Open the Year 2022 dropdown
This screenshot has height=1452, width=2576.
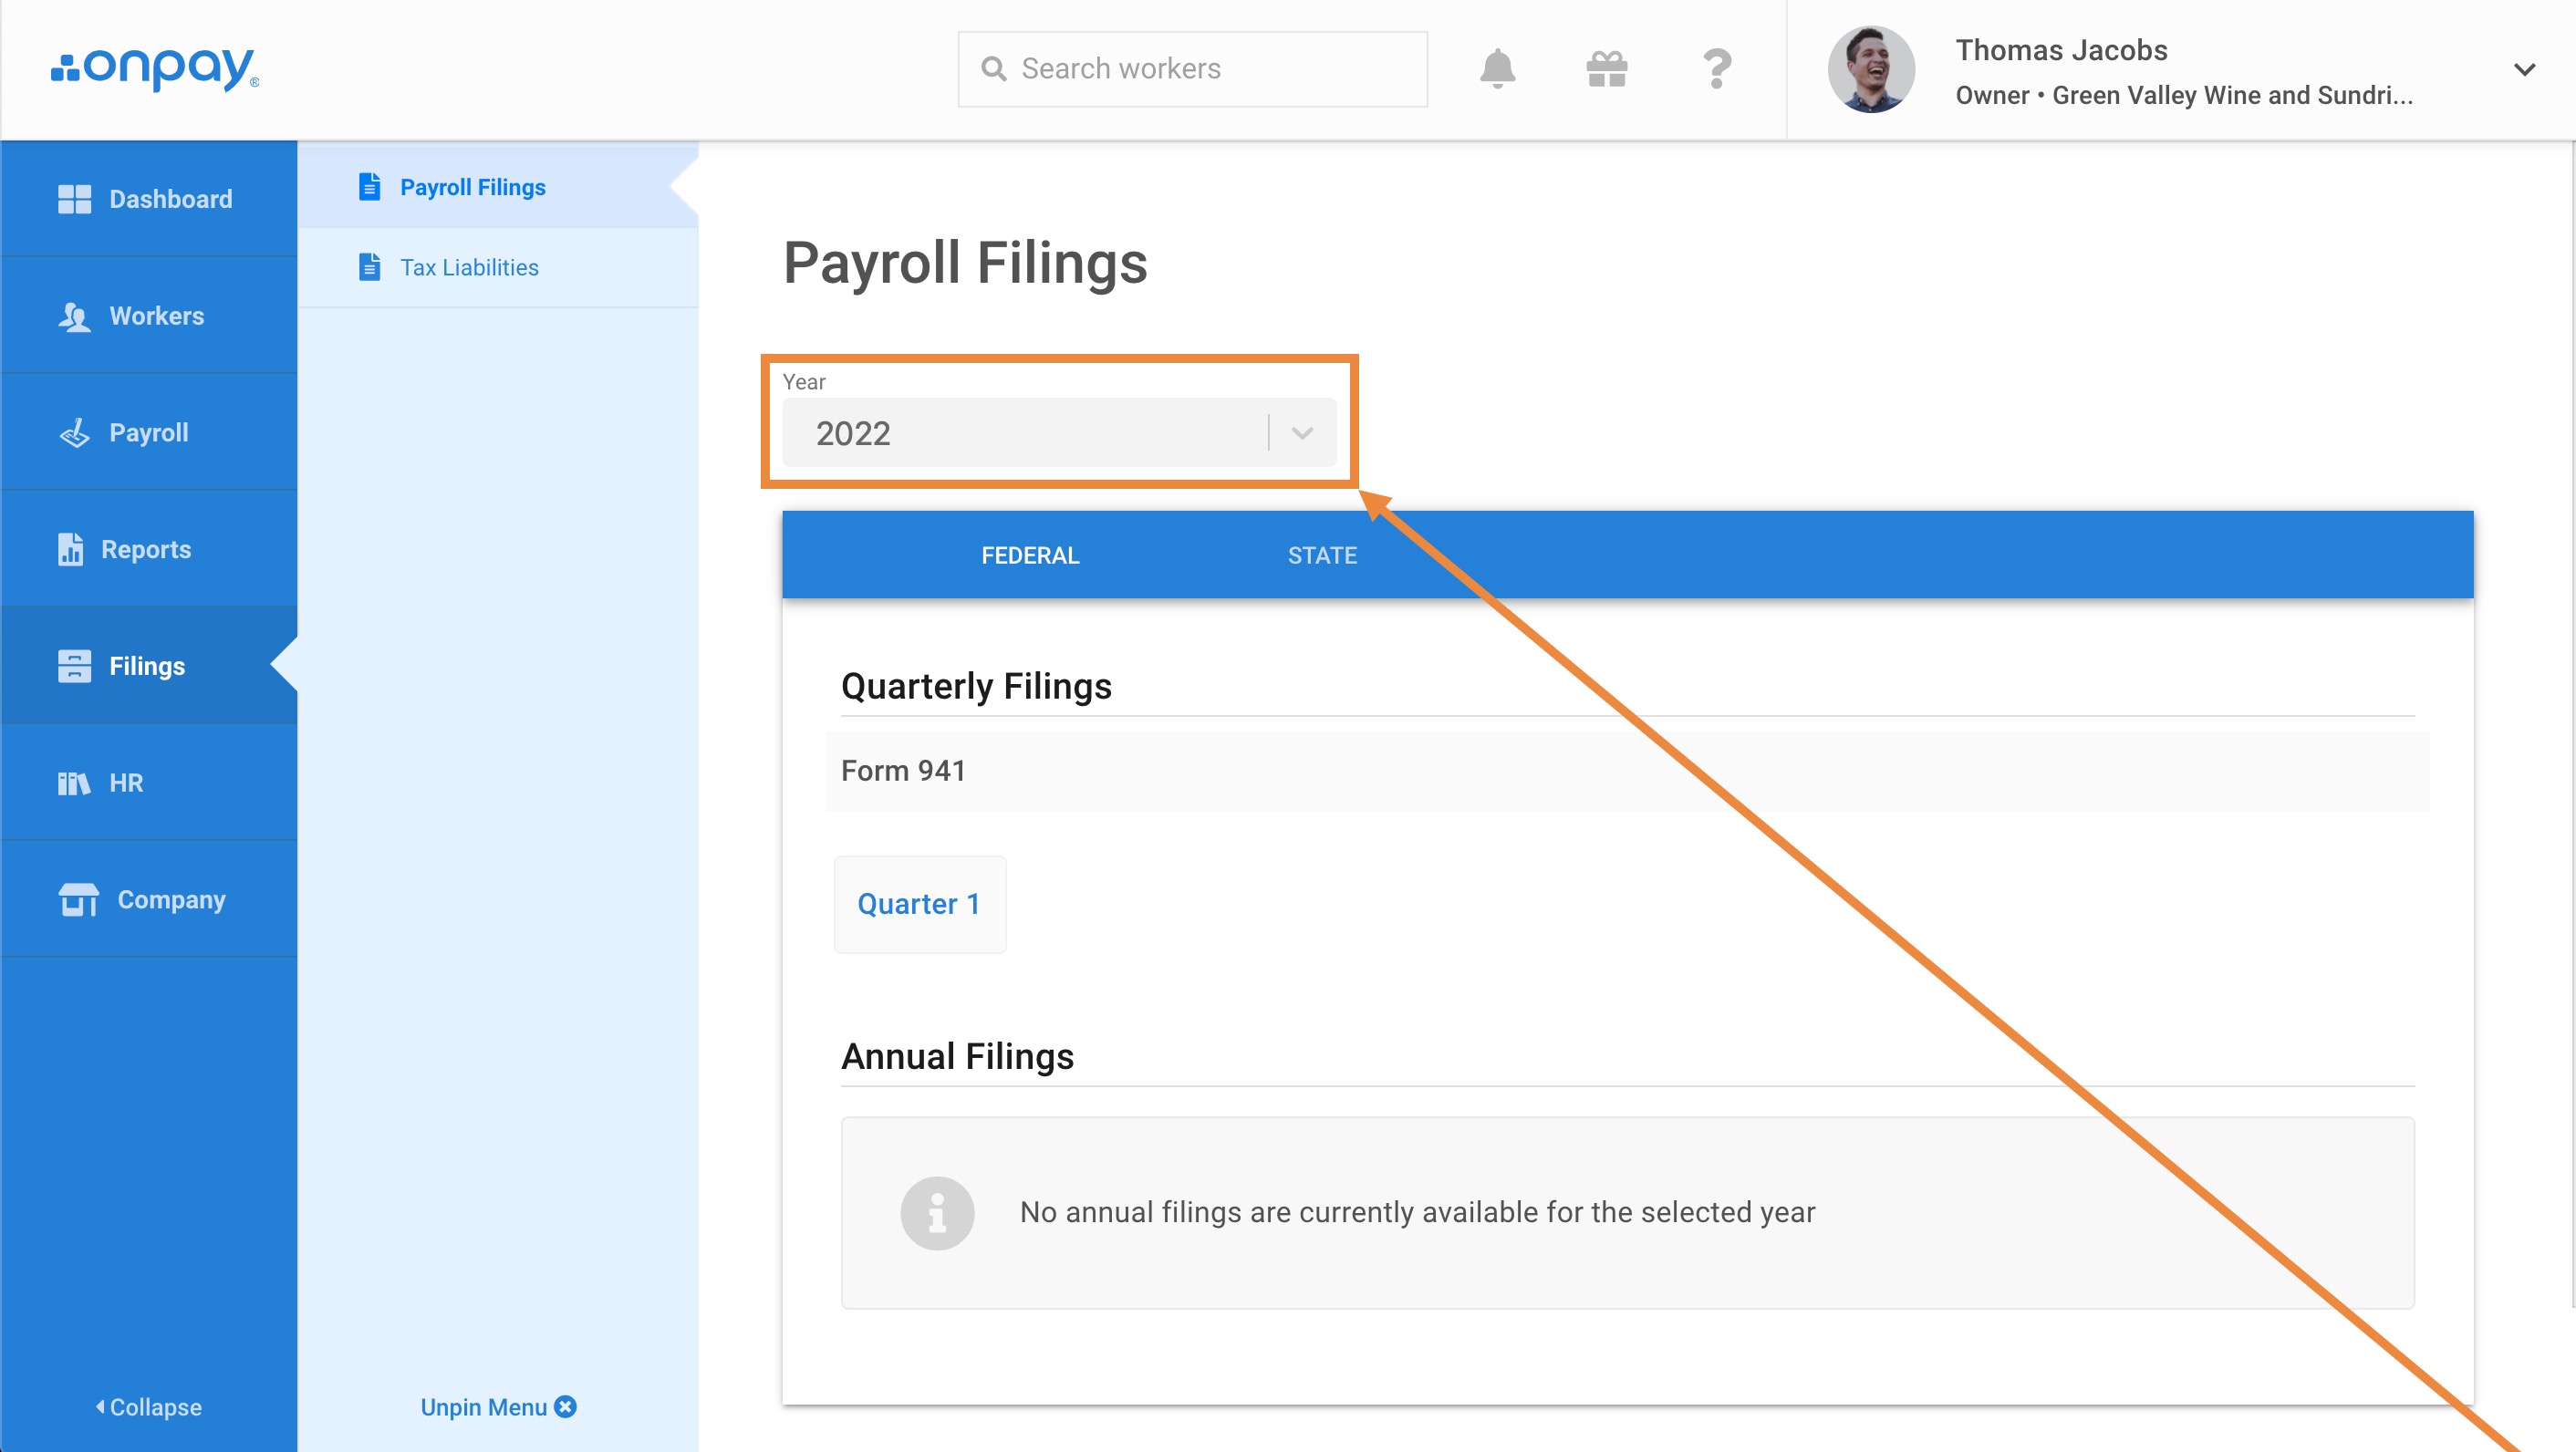click(x=1059, y=433)
